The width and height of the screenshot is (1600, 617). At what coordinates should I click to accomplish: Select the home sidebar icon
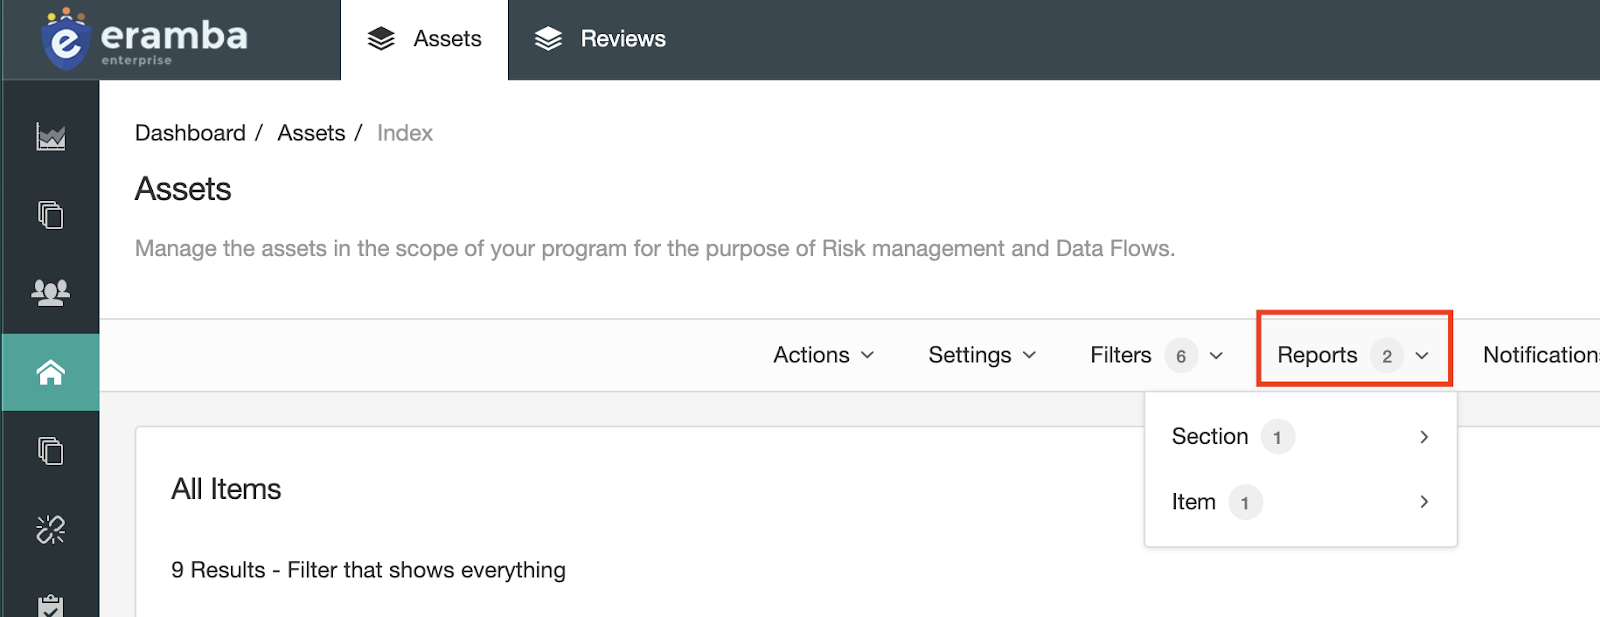(x=51, y=373)
